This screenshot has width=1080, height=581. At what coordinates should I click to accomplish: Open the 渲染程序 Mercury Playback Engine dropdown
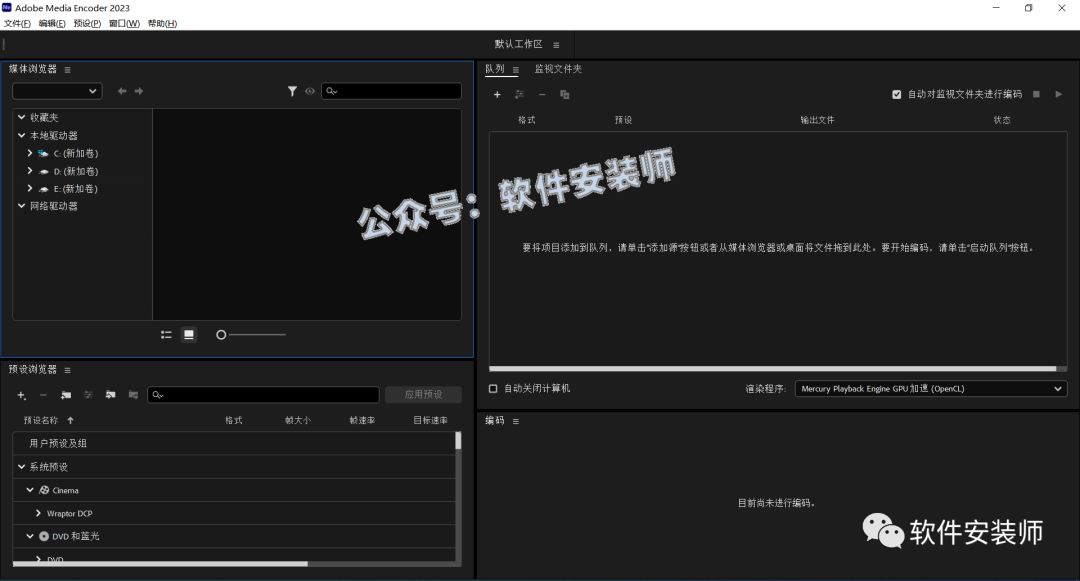931,389
